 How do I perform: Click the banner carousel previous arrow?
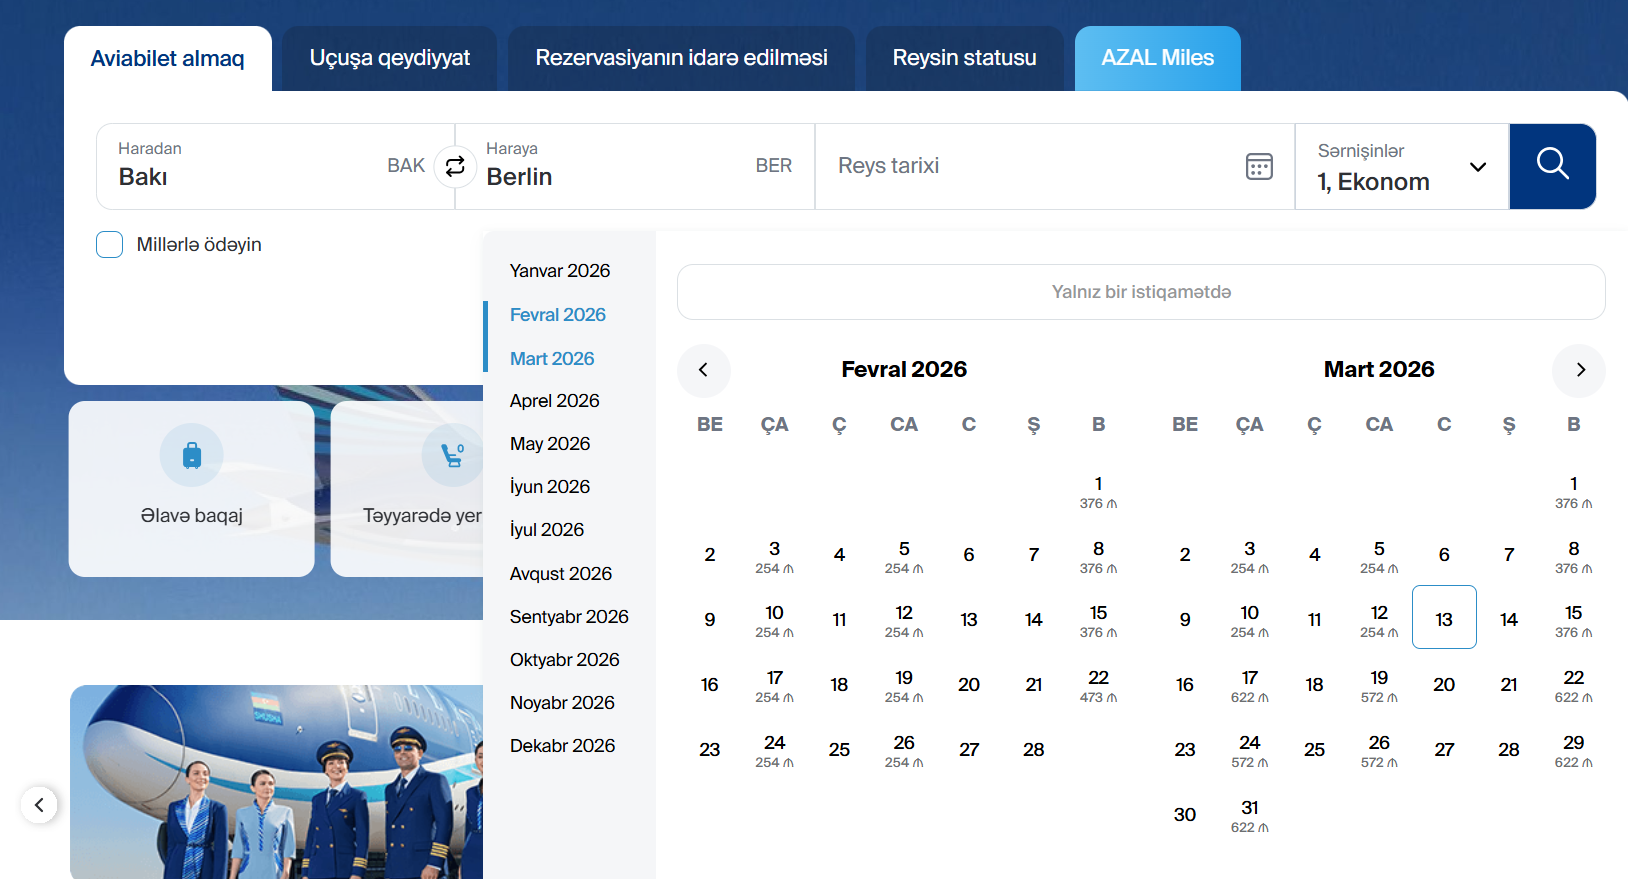click(x=39, y=804)
